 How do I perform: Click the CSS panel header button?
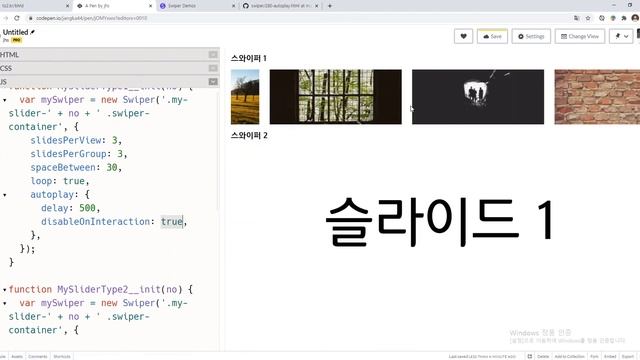[x=213, y=68]
